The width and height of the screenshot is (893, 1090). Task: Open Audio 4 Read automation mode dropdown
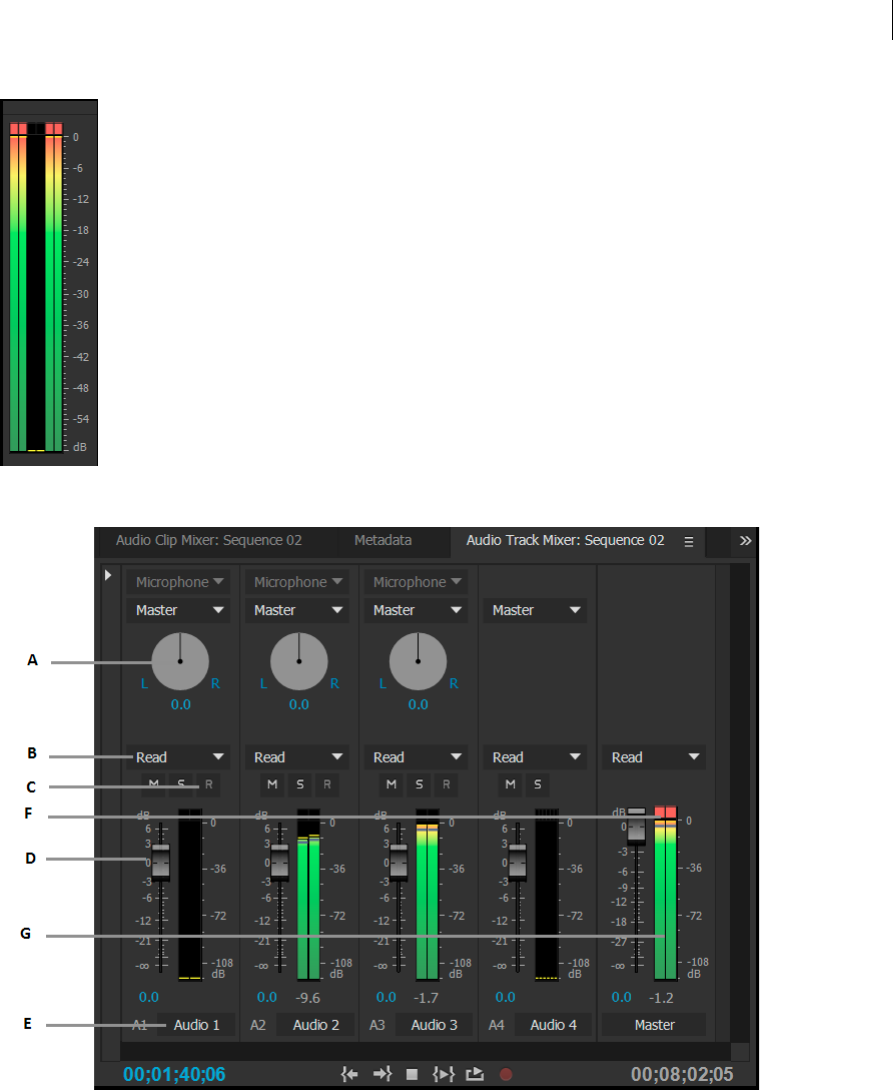click(535, 757)
